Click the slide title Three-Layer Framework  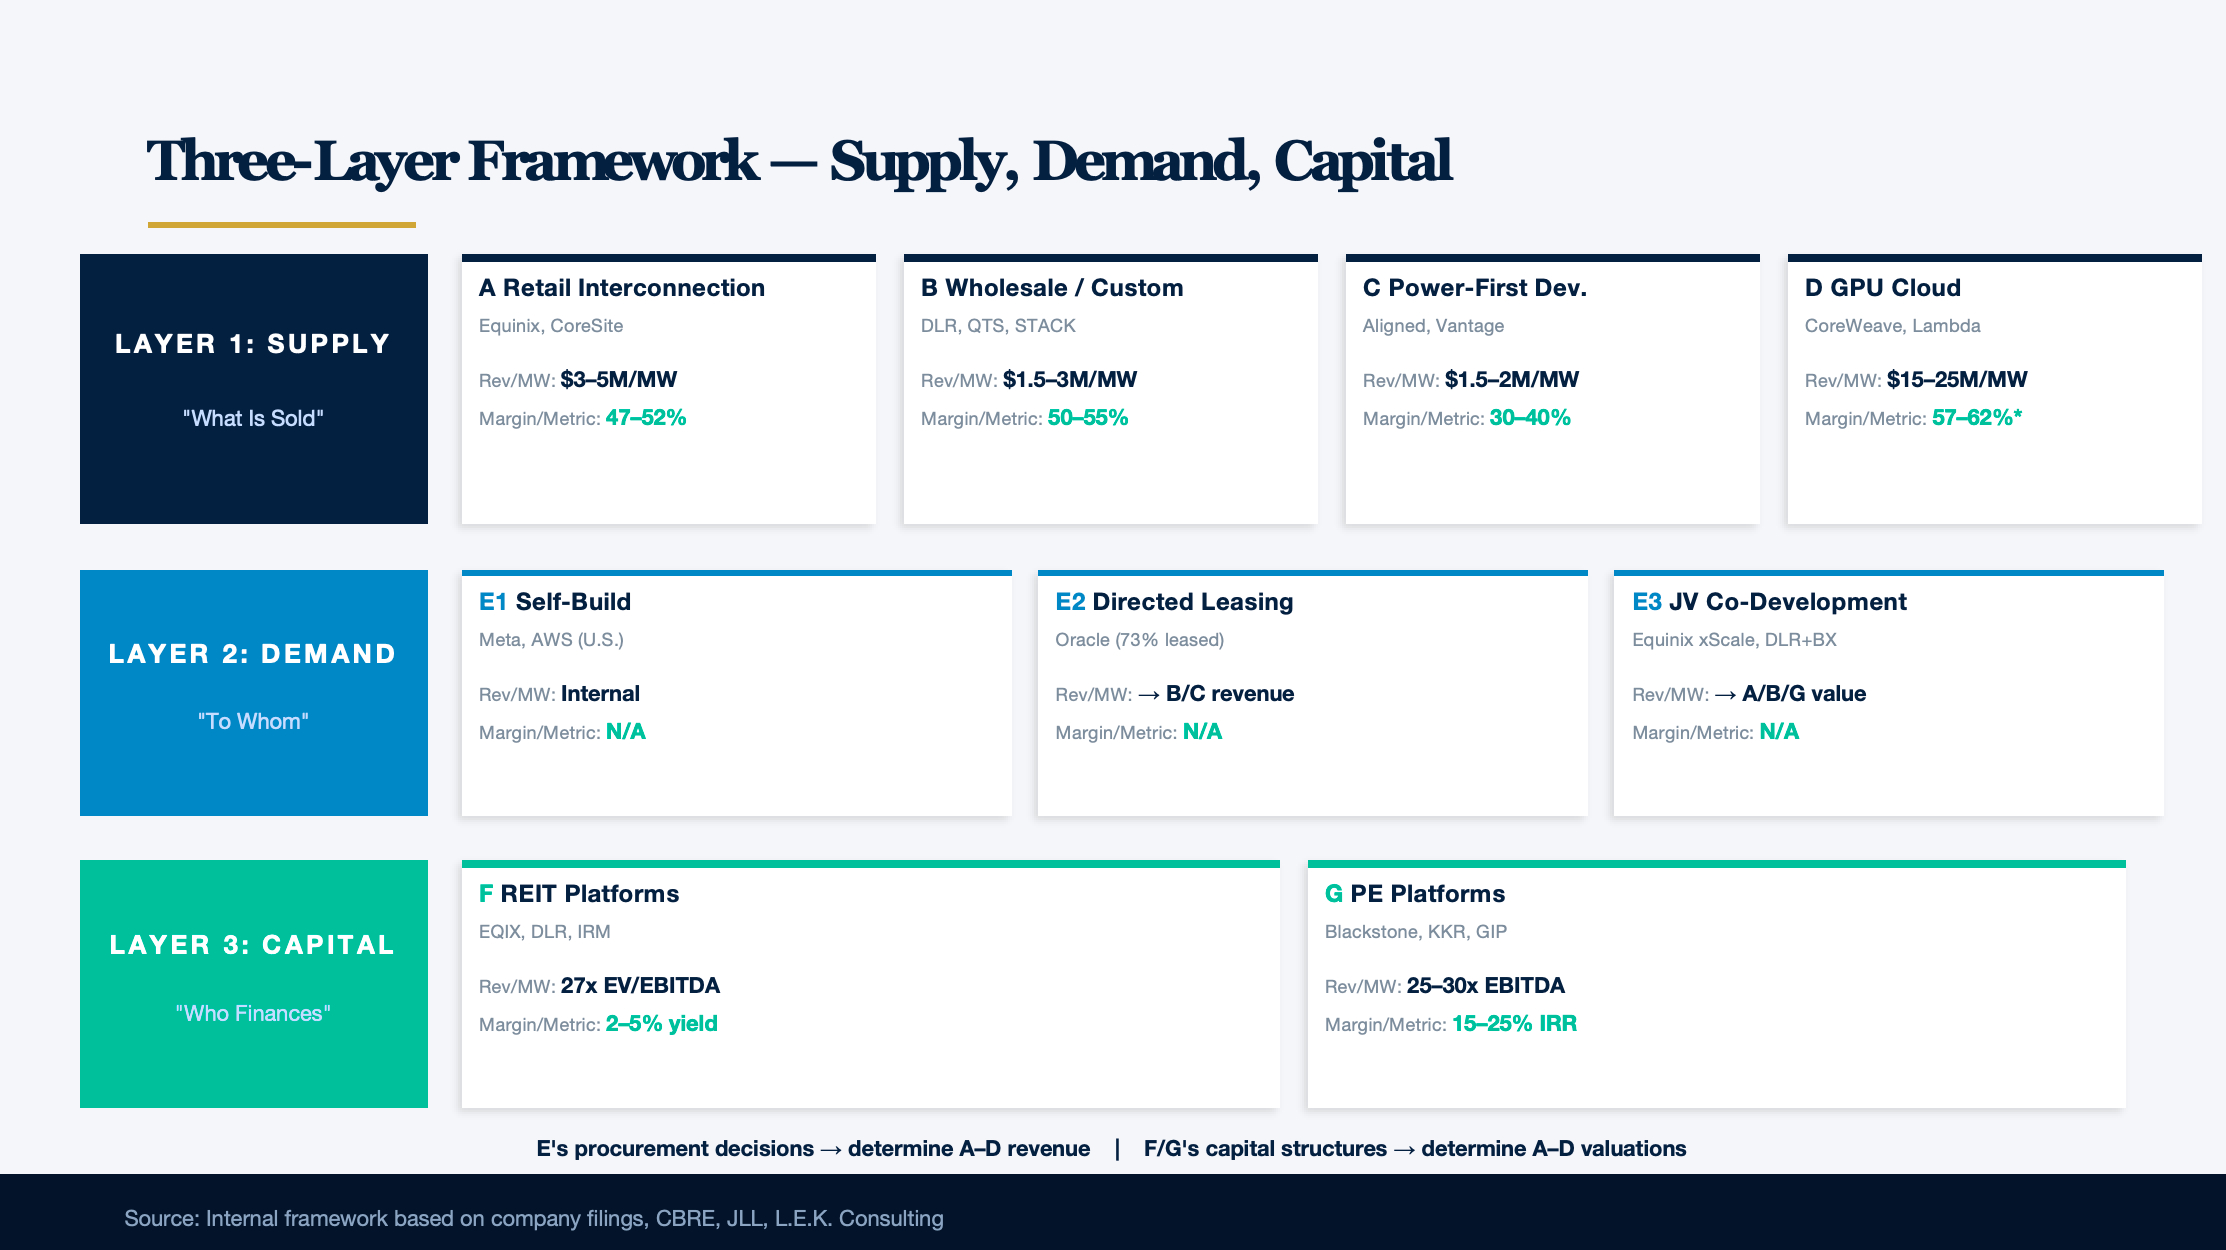[x=799, y=161]
